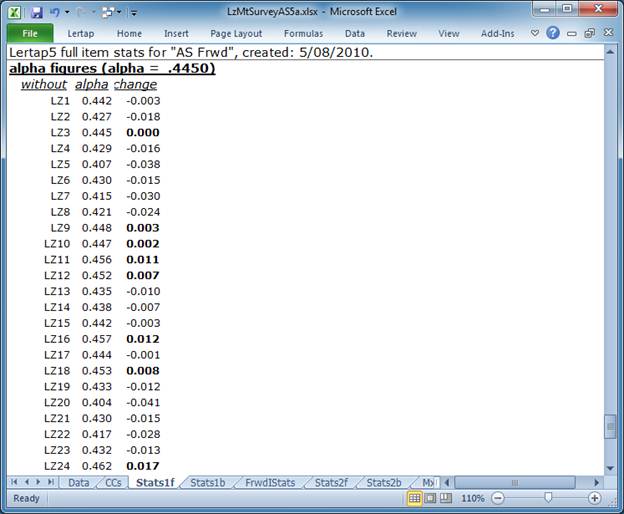Switch to Page Layout view in status bar
Image resolution: width=624 pixels, height=514 pixels.
pyautogui.click(x=431, y=498)
